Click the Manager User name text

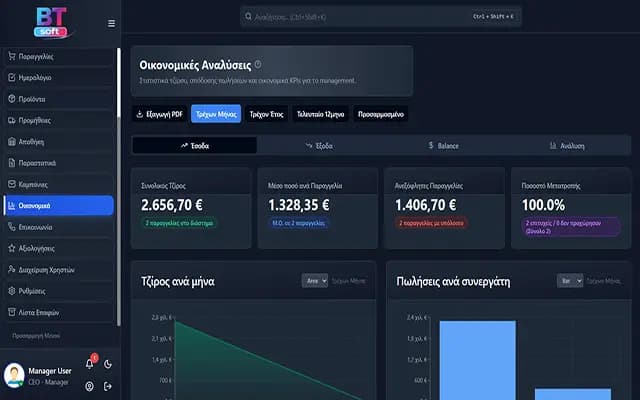point(50,371)
